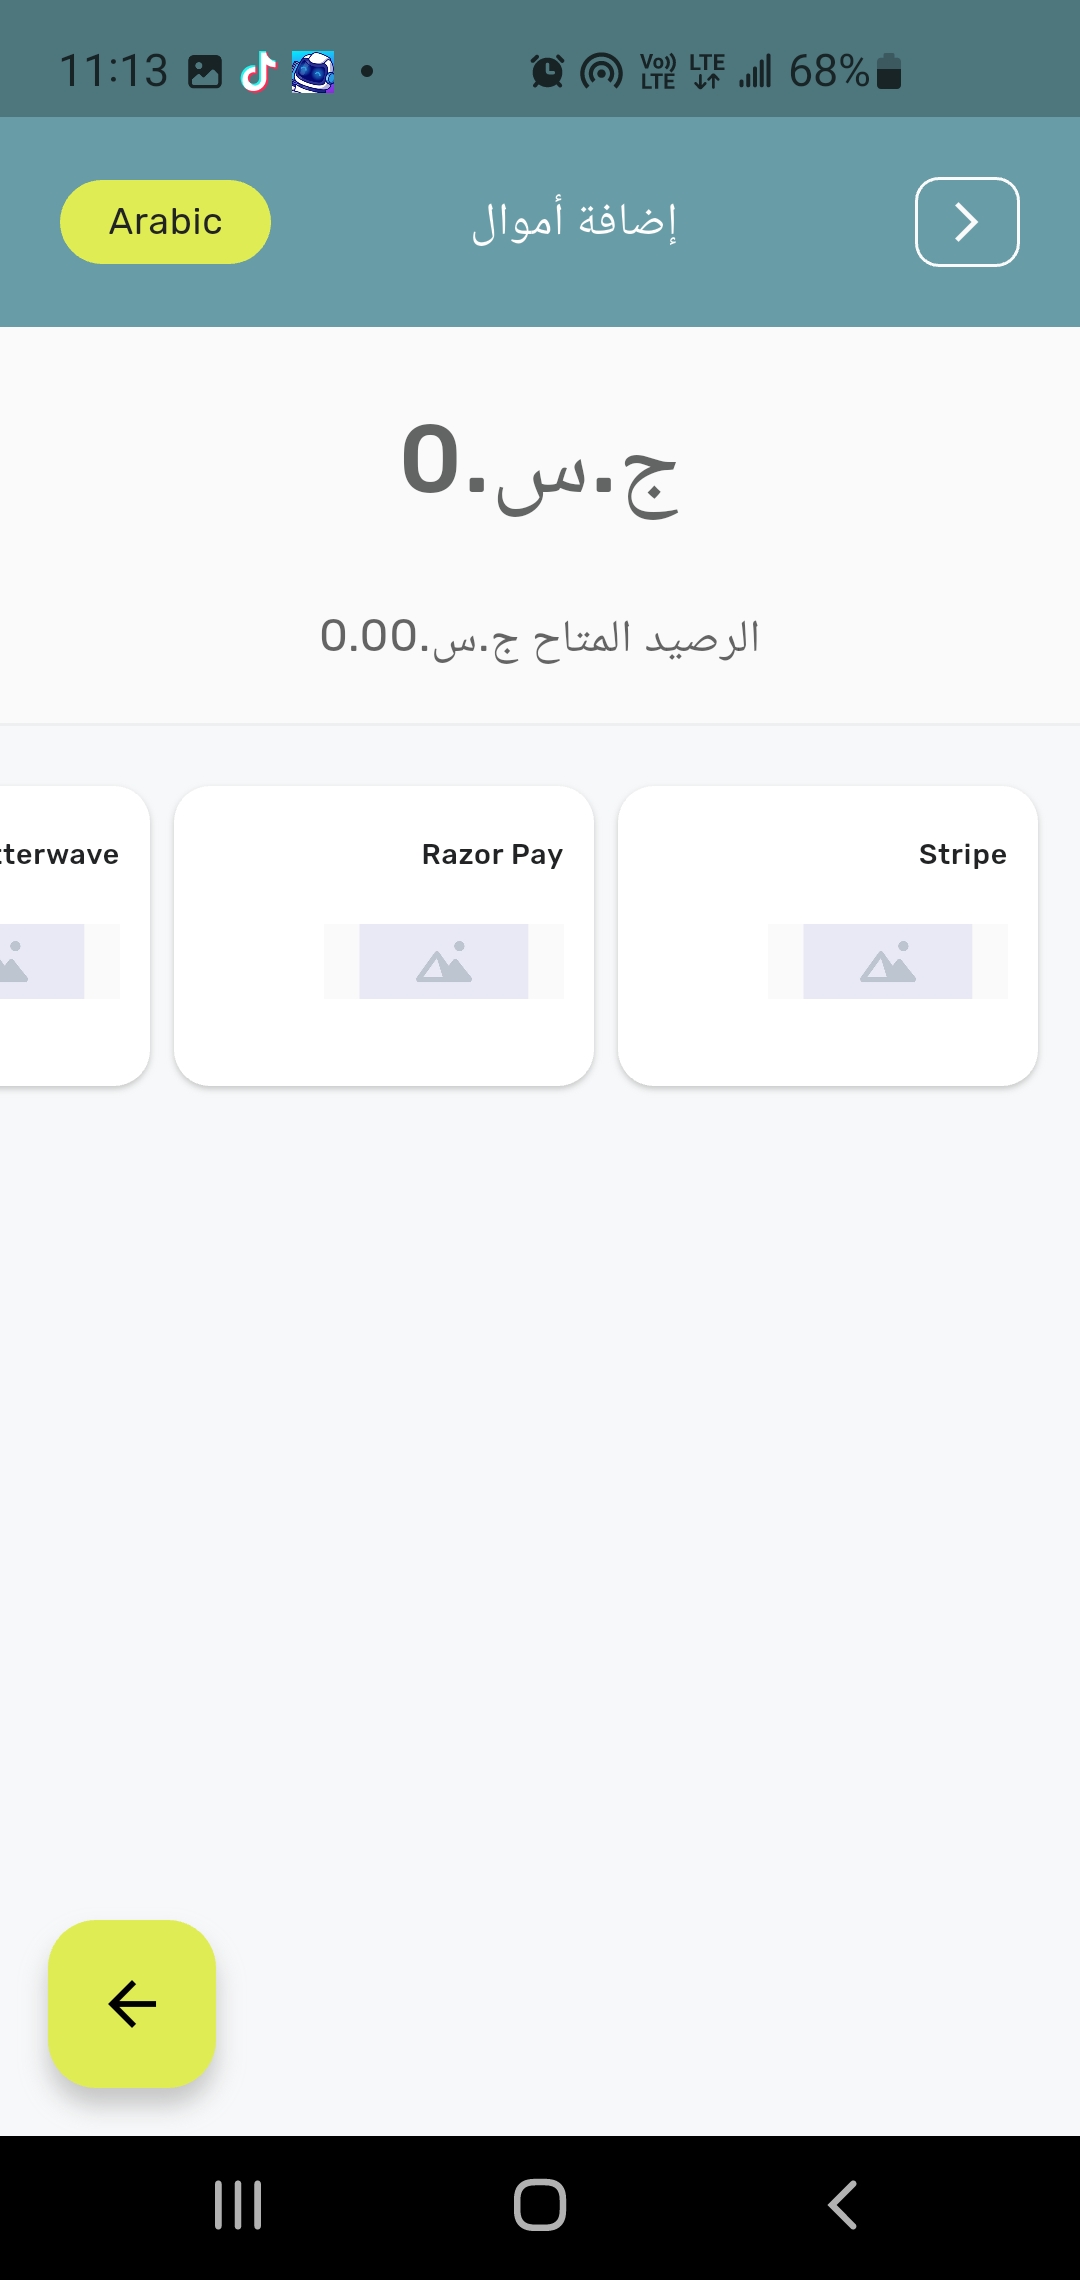Tap the large amount entry field

540,465
